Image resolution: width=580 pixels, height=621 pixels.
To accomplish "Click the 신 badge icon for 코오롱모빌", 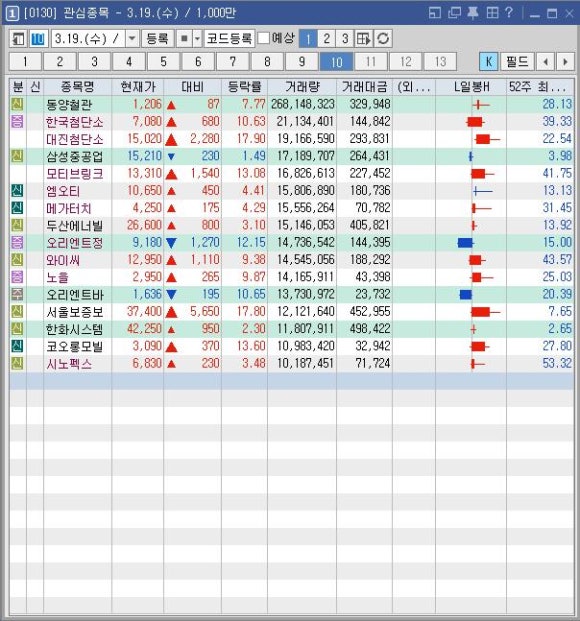I will tap(17, 346).
